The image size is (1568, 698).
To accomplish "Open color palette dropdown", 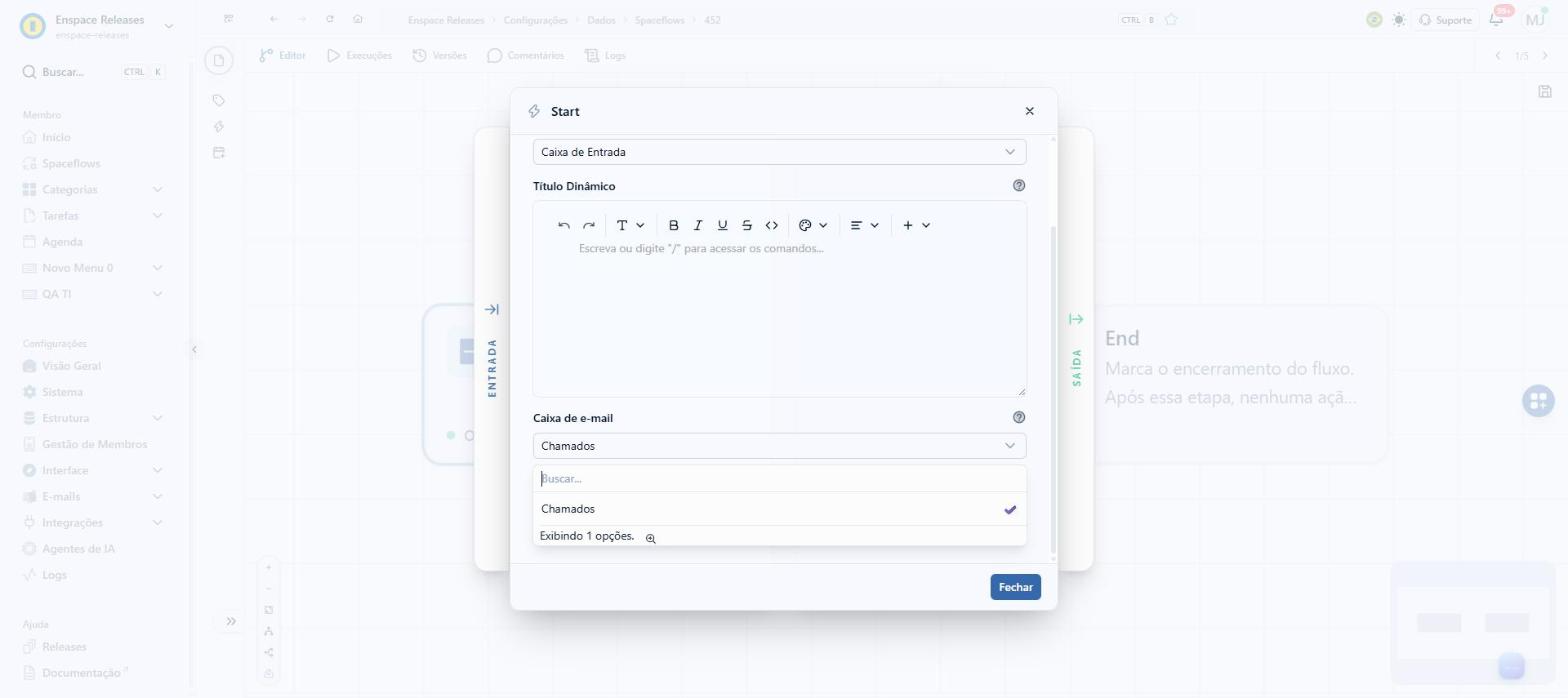I will tap(813, 226).
